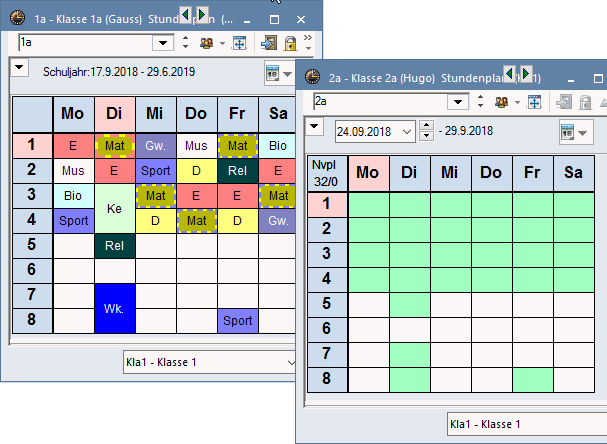The height and width of the screenshot is (444, 607).
Task: Go to next element with right arrow in 1a title bar
Action: (202, 15)
